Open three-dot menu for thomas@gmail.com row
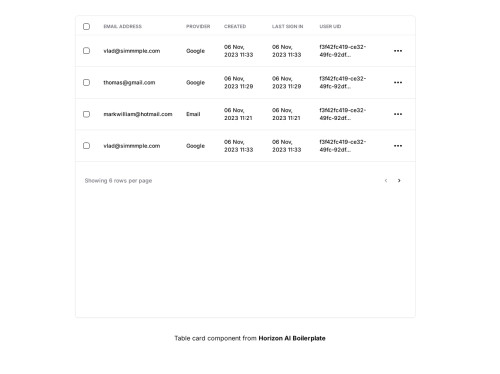Viewport: 500px width, 374px height. click(x=398, y=82)
